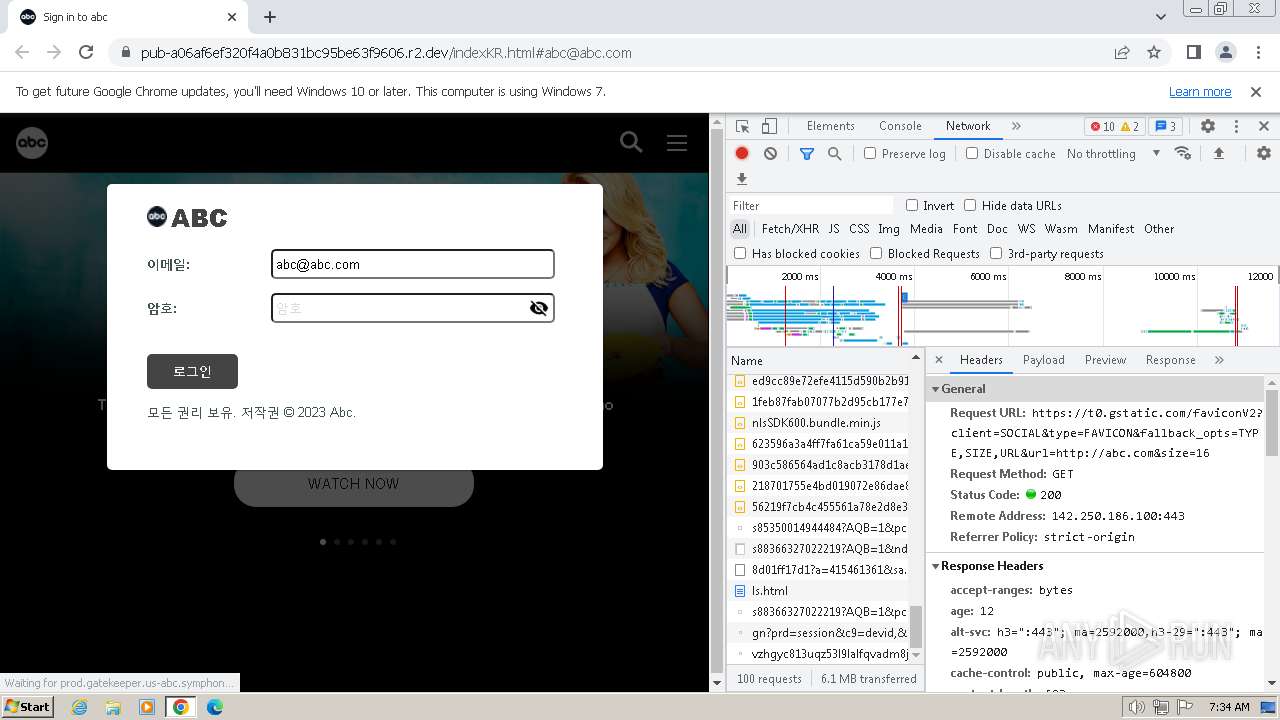
Task: Follow the Learn more link
Action: [x=1200, y=92]
